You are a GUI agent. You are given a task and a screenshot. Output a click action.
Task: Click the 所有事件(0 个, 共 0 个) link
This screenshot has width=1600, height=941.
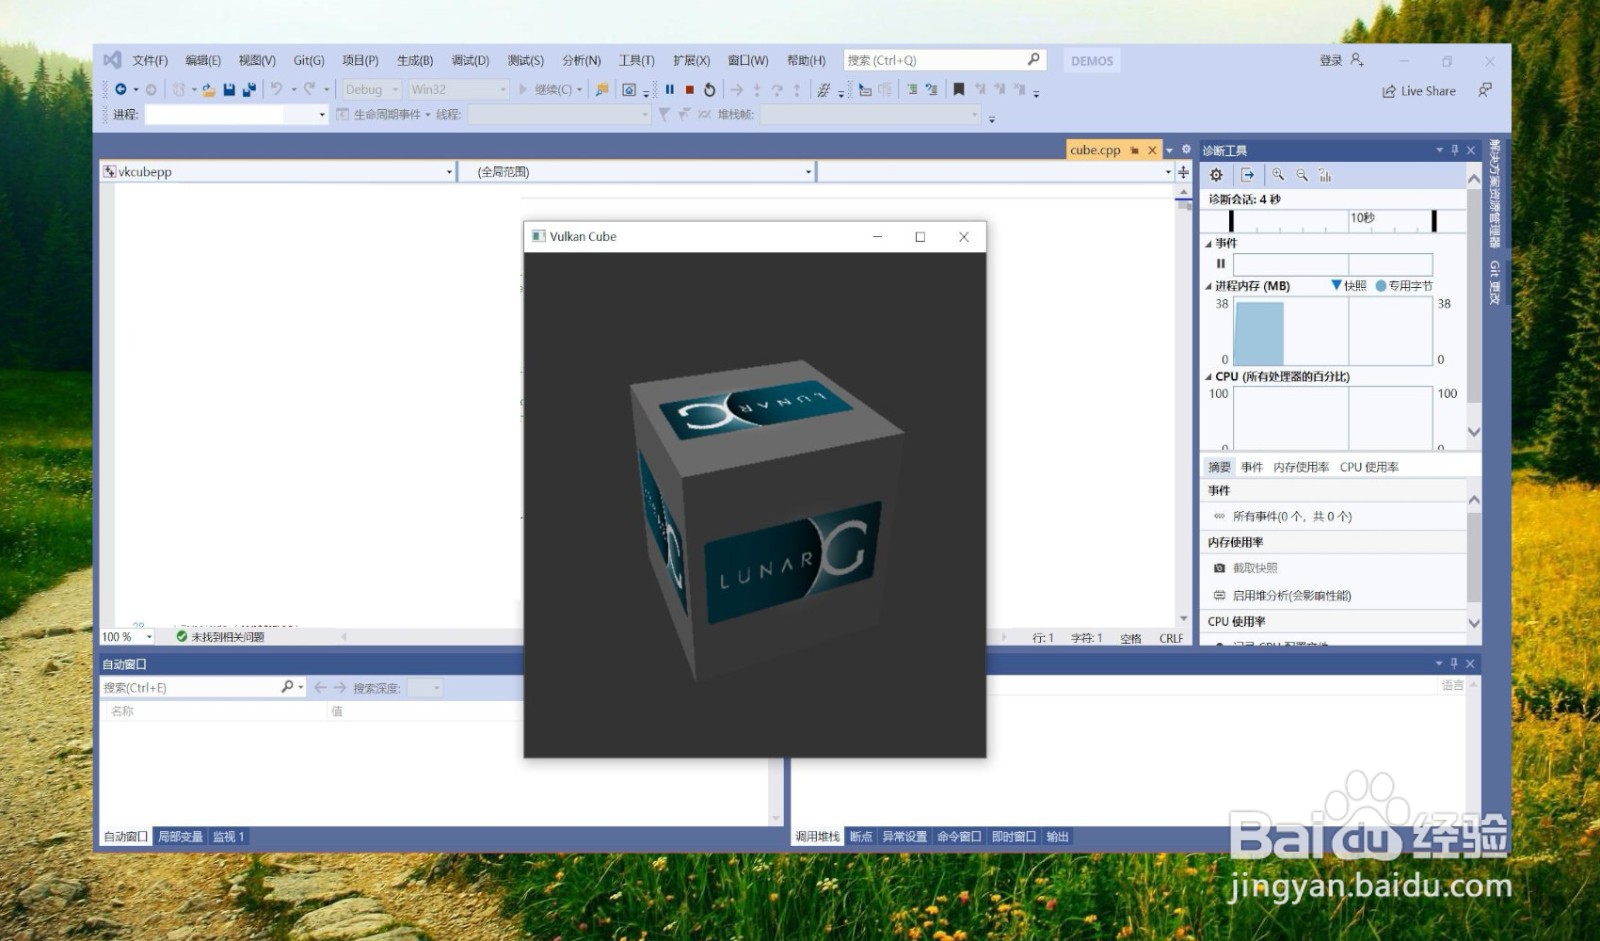(1291, 517)
